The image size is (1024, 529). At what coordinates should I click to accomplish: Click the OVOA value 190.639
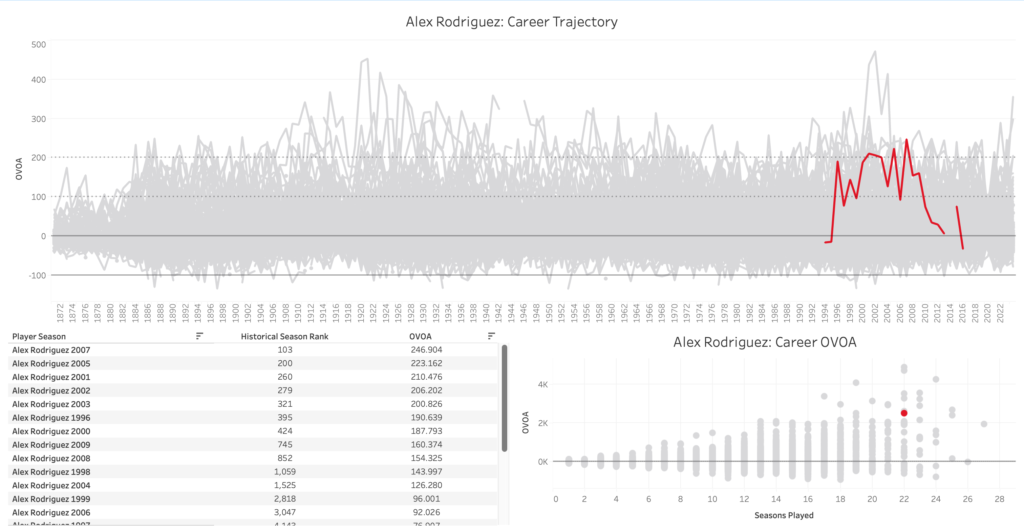428,417
